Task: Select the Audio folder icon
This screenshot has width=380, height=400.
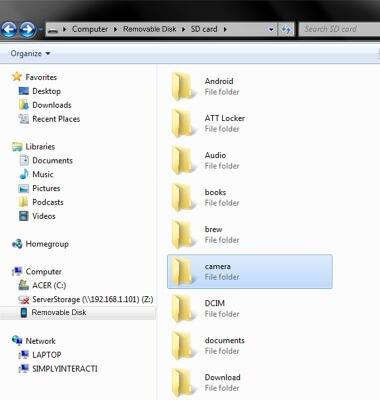Action: click(182, 160)
